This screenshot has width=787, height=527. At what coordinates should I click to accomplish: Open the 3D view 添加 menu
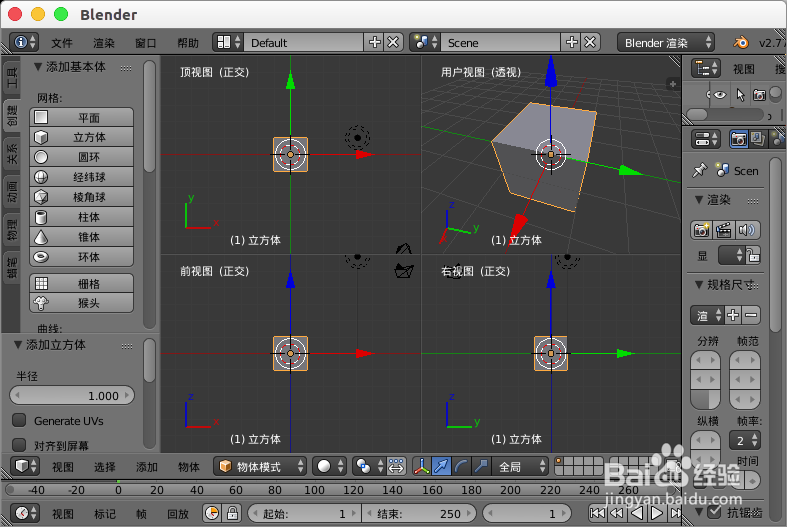[x=147, y=467]
